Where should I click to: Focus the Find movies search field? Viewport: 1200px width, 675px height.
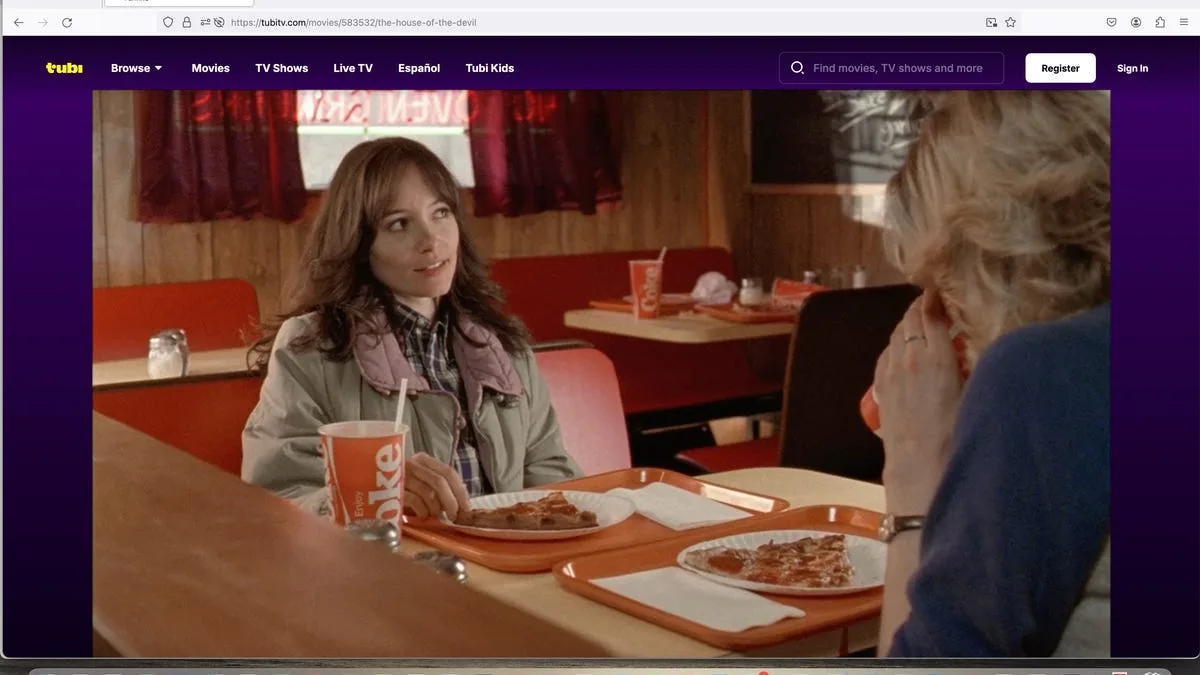[x=900, y=68]
